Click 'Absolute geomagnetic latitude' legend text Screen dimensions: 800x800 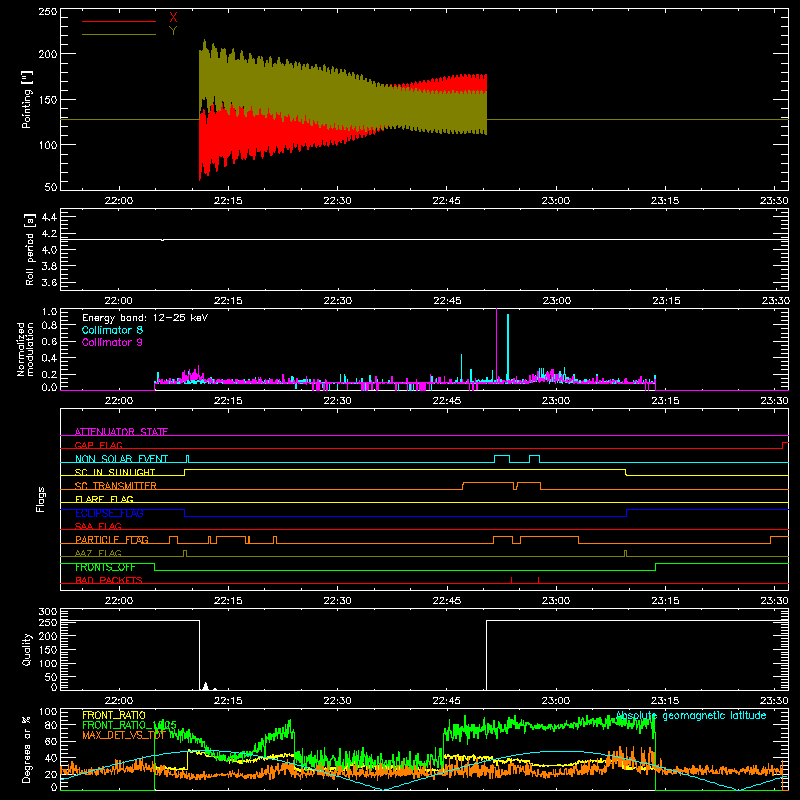click(691, 716)
